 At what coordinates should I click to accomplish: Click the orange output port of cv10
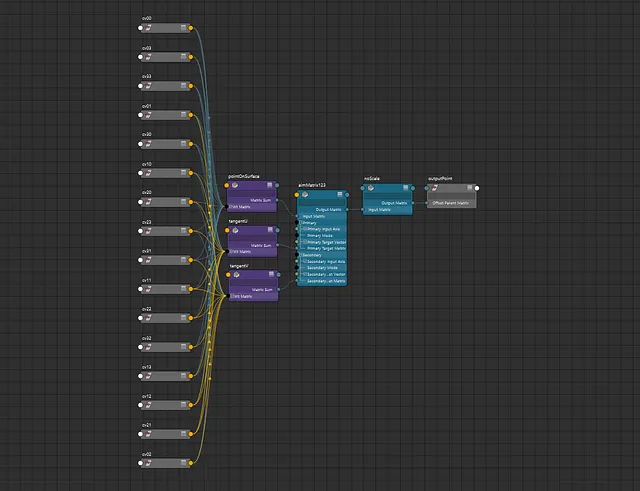click(x=192, y=173)
